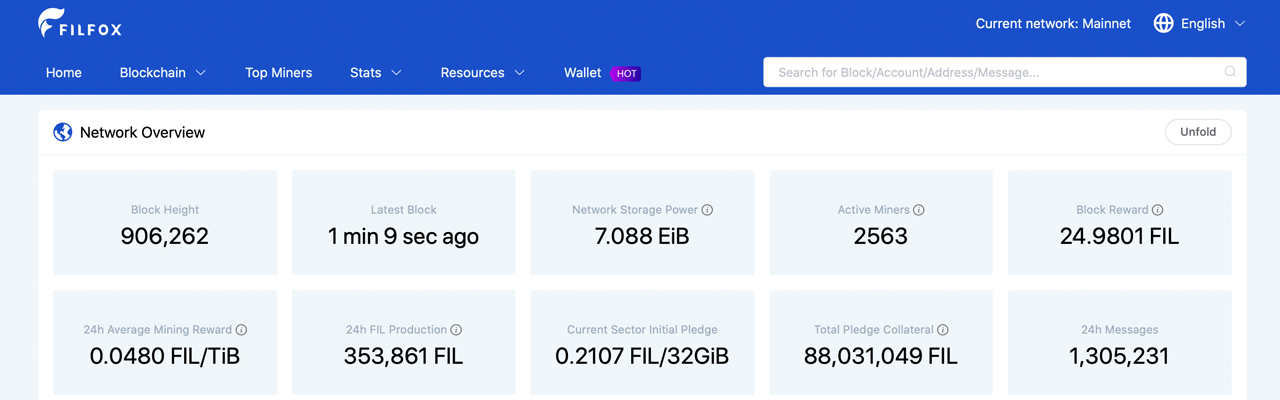Open the Top Miners page
Viewport: 1280px width, 400px height.
tap(279, 72)
